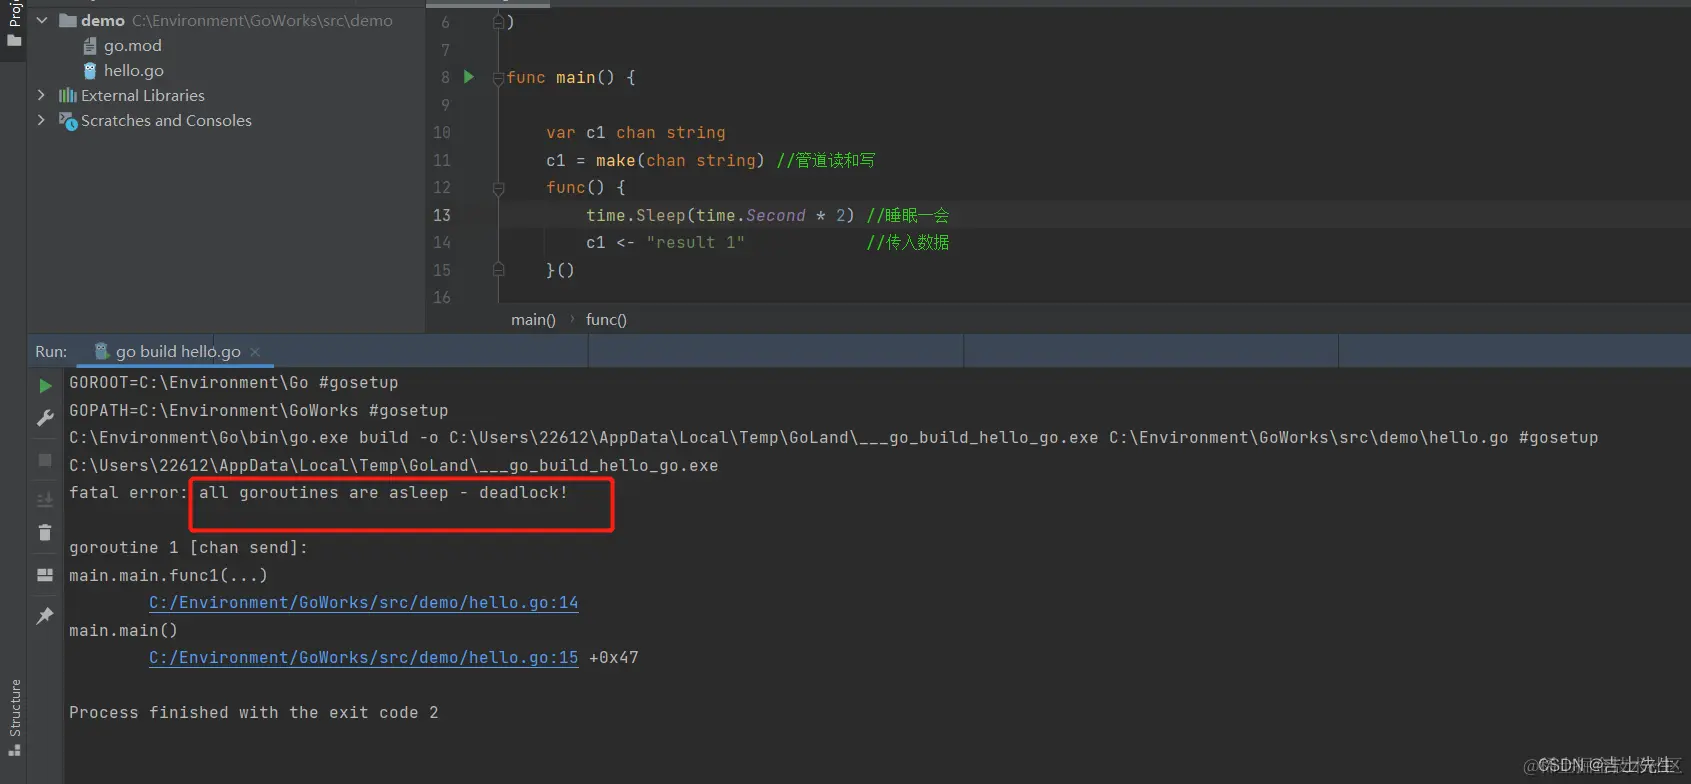Click the hello.go gopher file icon

pos(90,71)
